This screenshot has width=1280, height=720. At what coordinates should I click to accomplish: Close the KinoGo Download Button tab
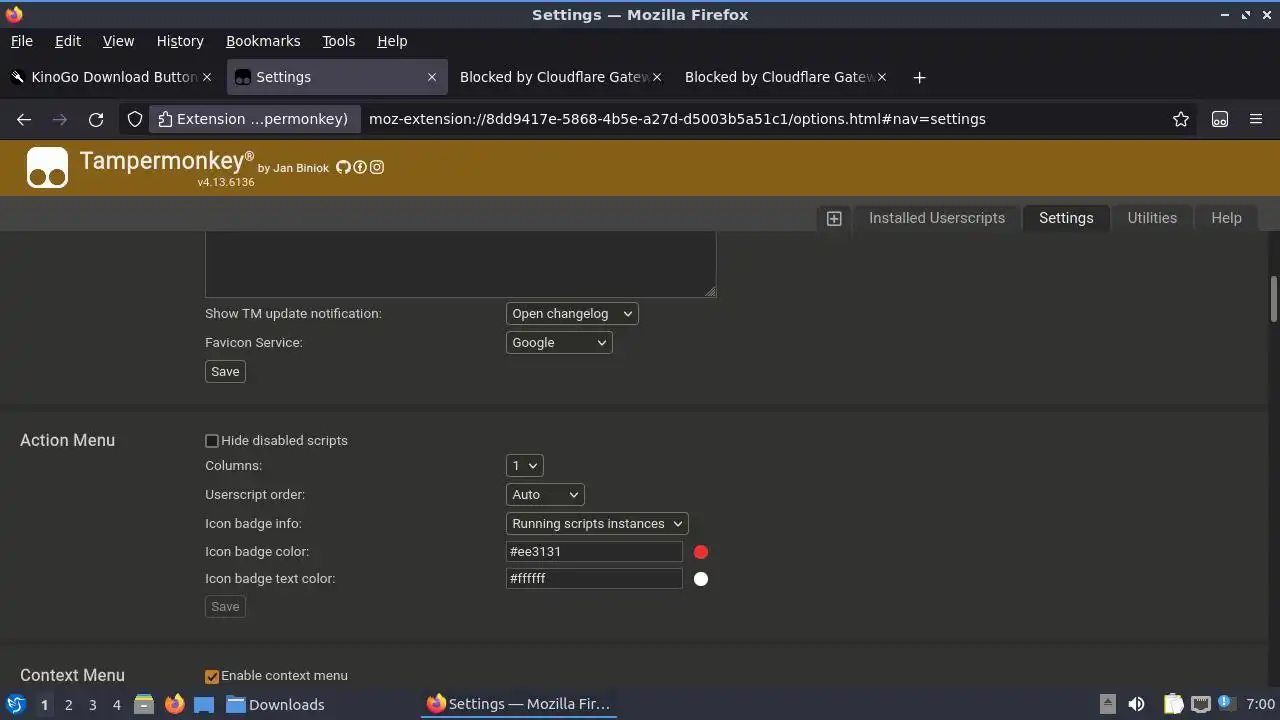click(207, 77)
